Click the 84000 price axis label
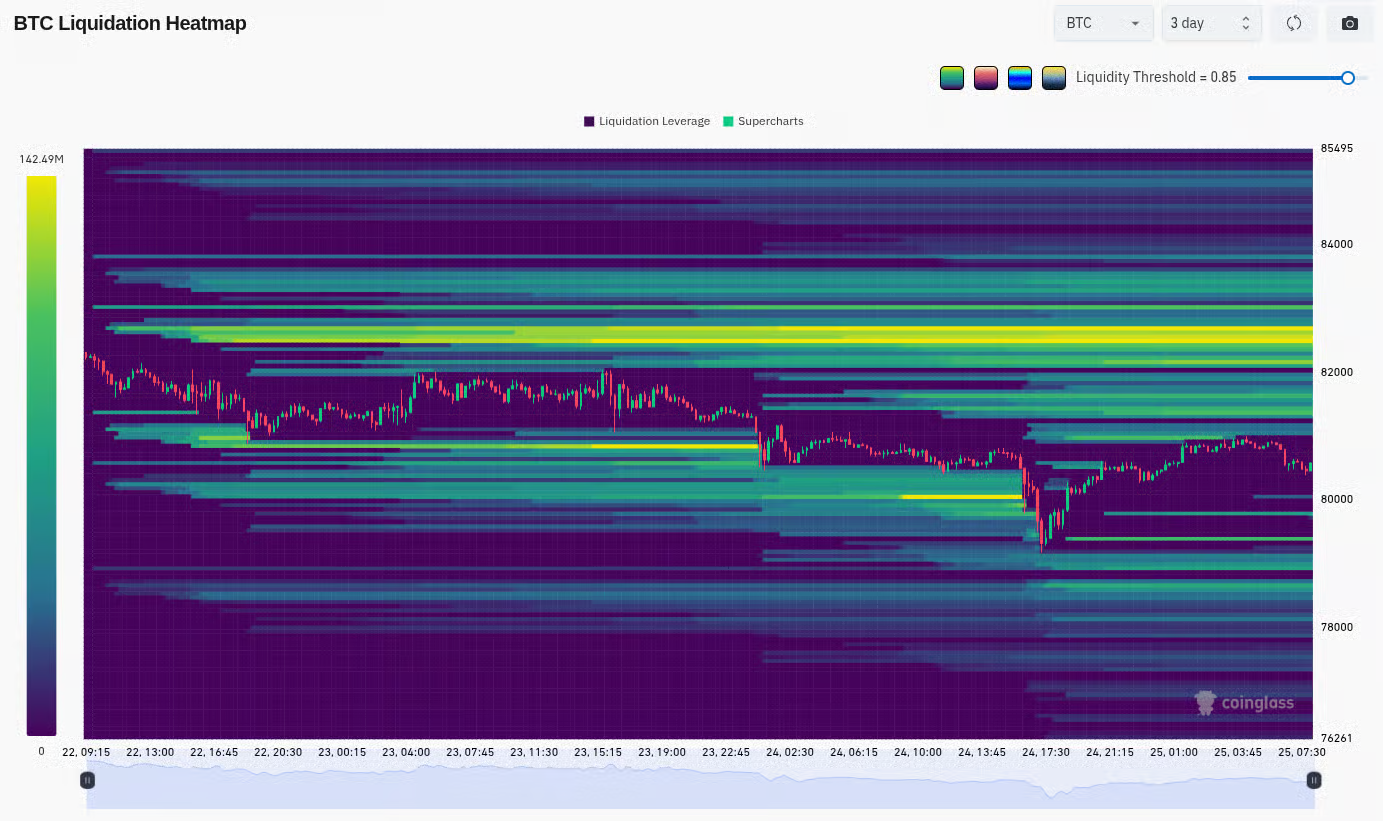1383x821 pixels. 1337,244
